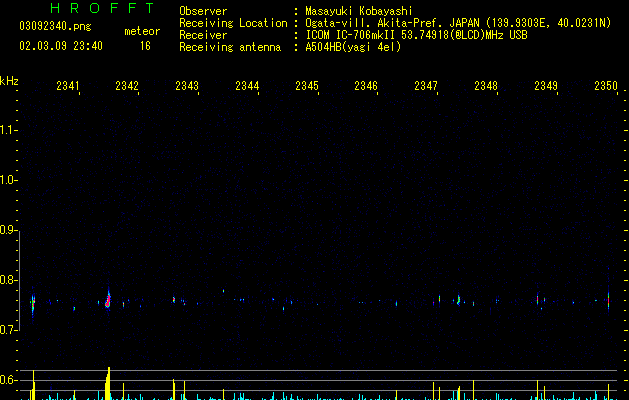Click the strong meteor echo just before 2342
Image resolution: width=629 pixels, height=400 pixels.
pos(108,300)
